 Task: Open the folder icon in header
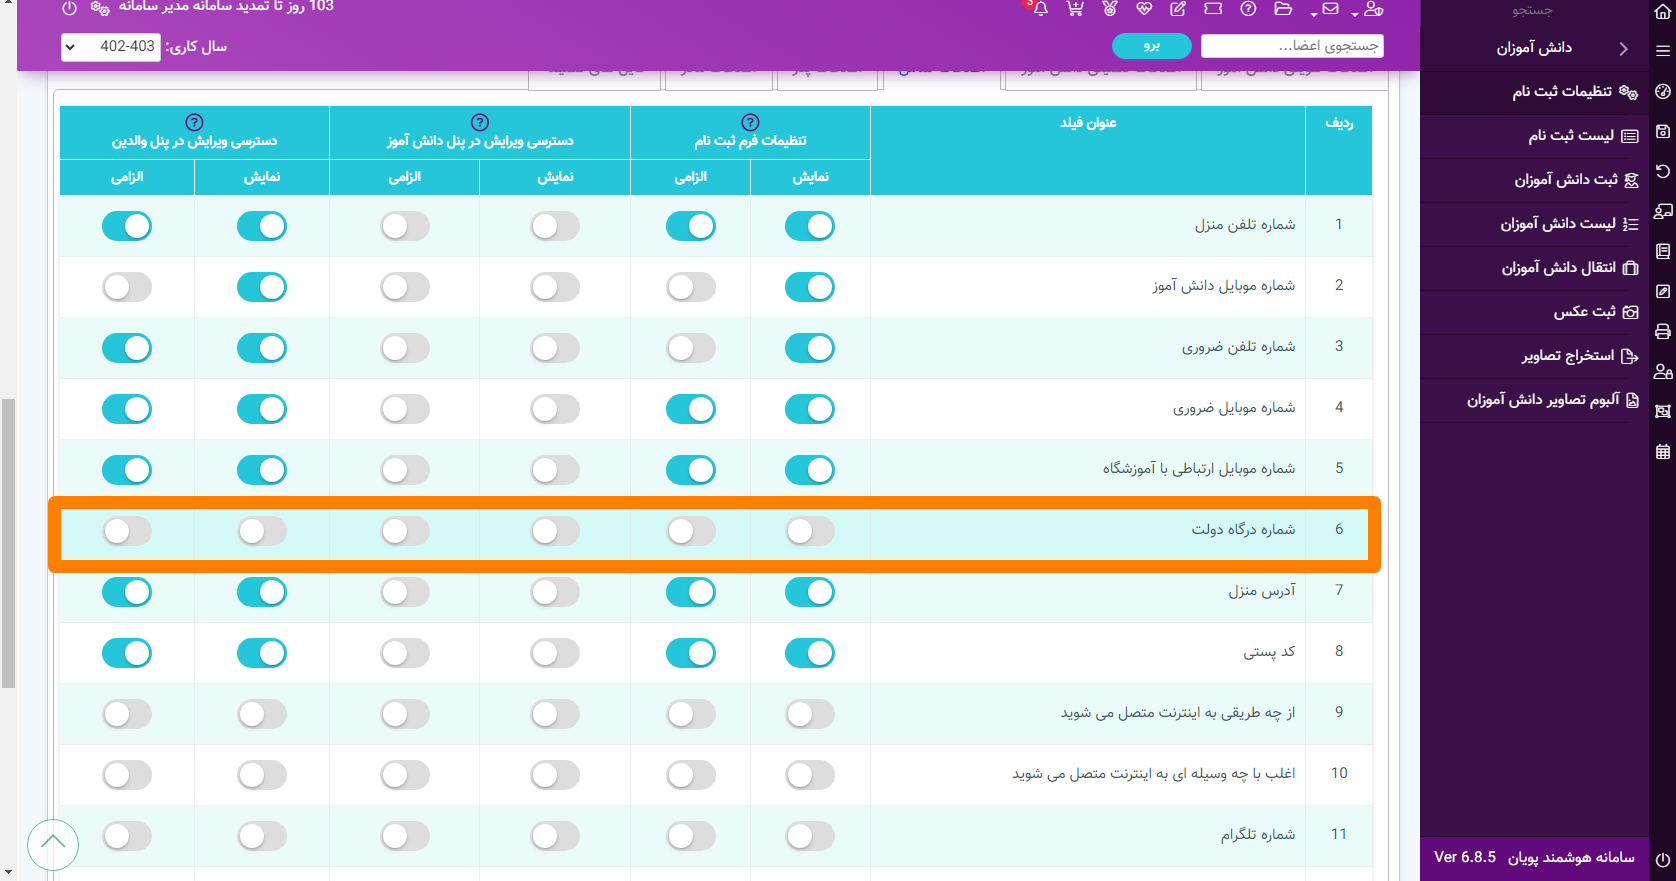tap(1283, 9)
